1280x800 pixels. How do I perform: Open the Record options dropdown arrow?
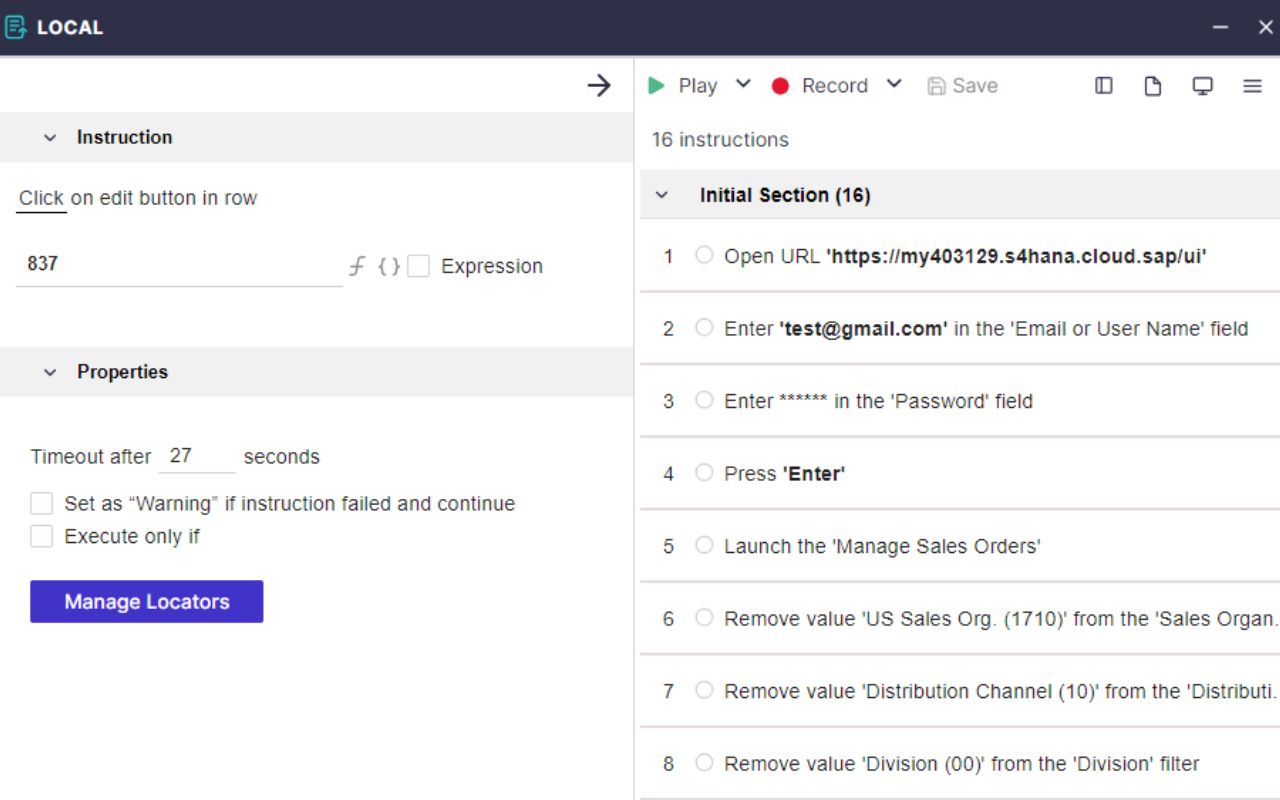[x=894, y=84]
